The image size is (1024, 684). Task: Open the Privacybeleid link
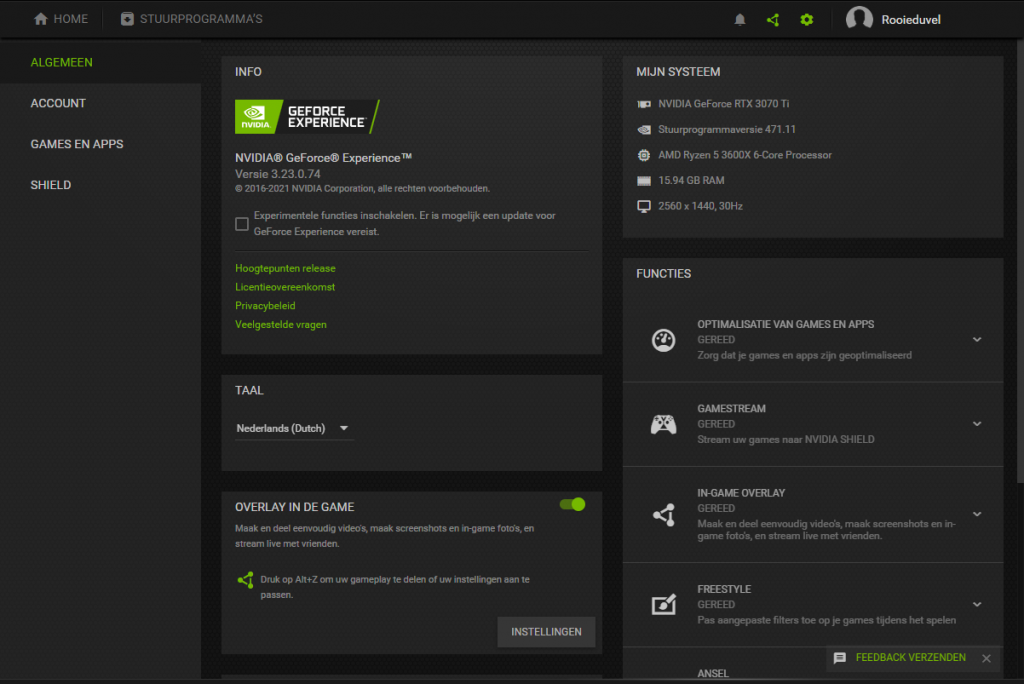tap(265, 306)
